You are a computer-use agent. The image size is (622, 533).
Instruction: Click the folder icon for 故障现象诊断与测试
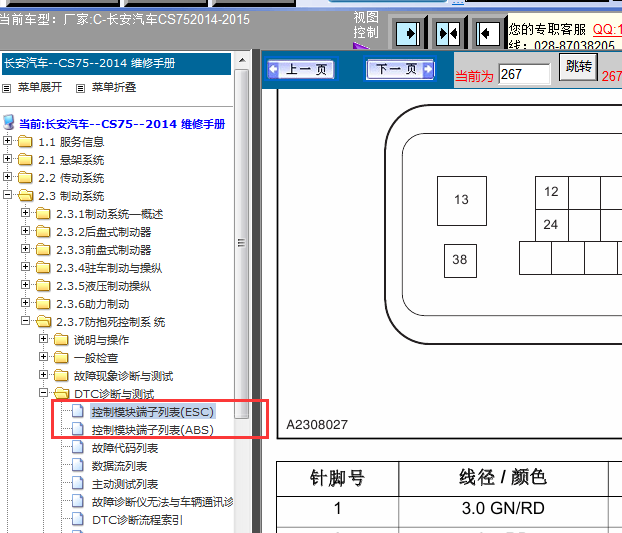point(61,376)
